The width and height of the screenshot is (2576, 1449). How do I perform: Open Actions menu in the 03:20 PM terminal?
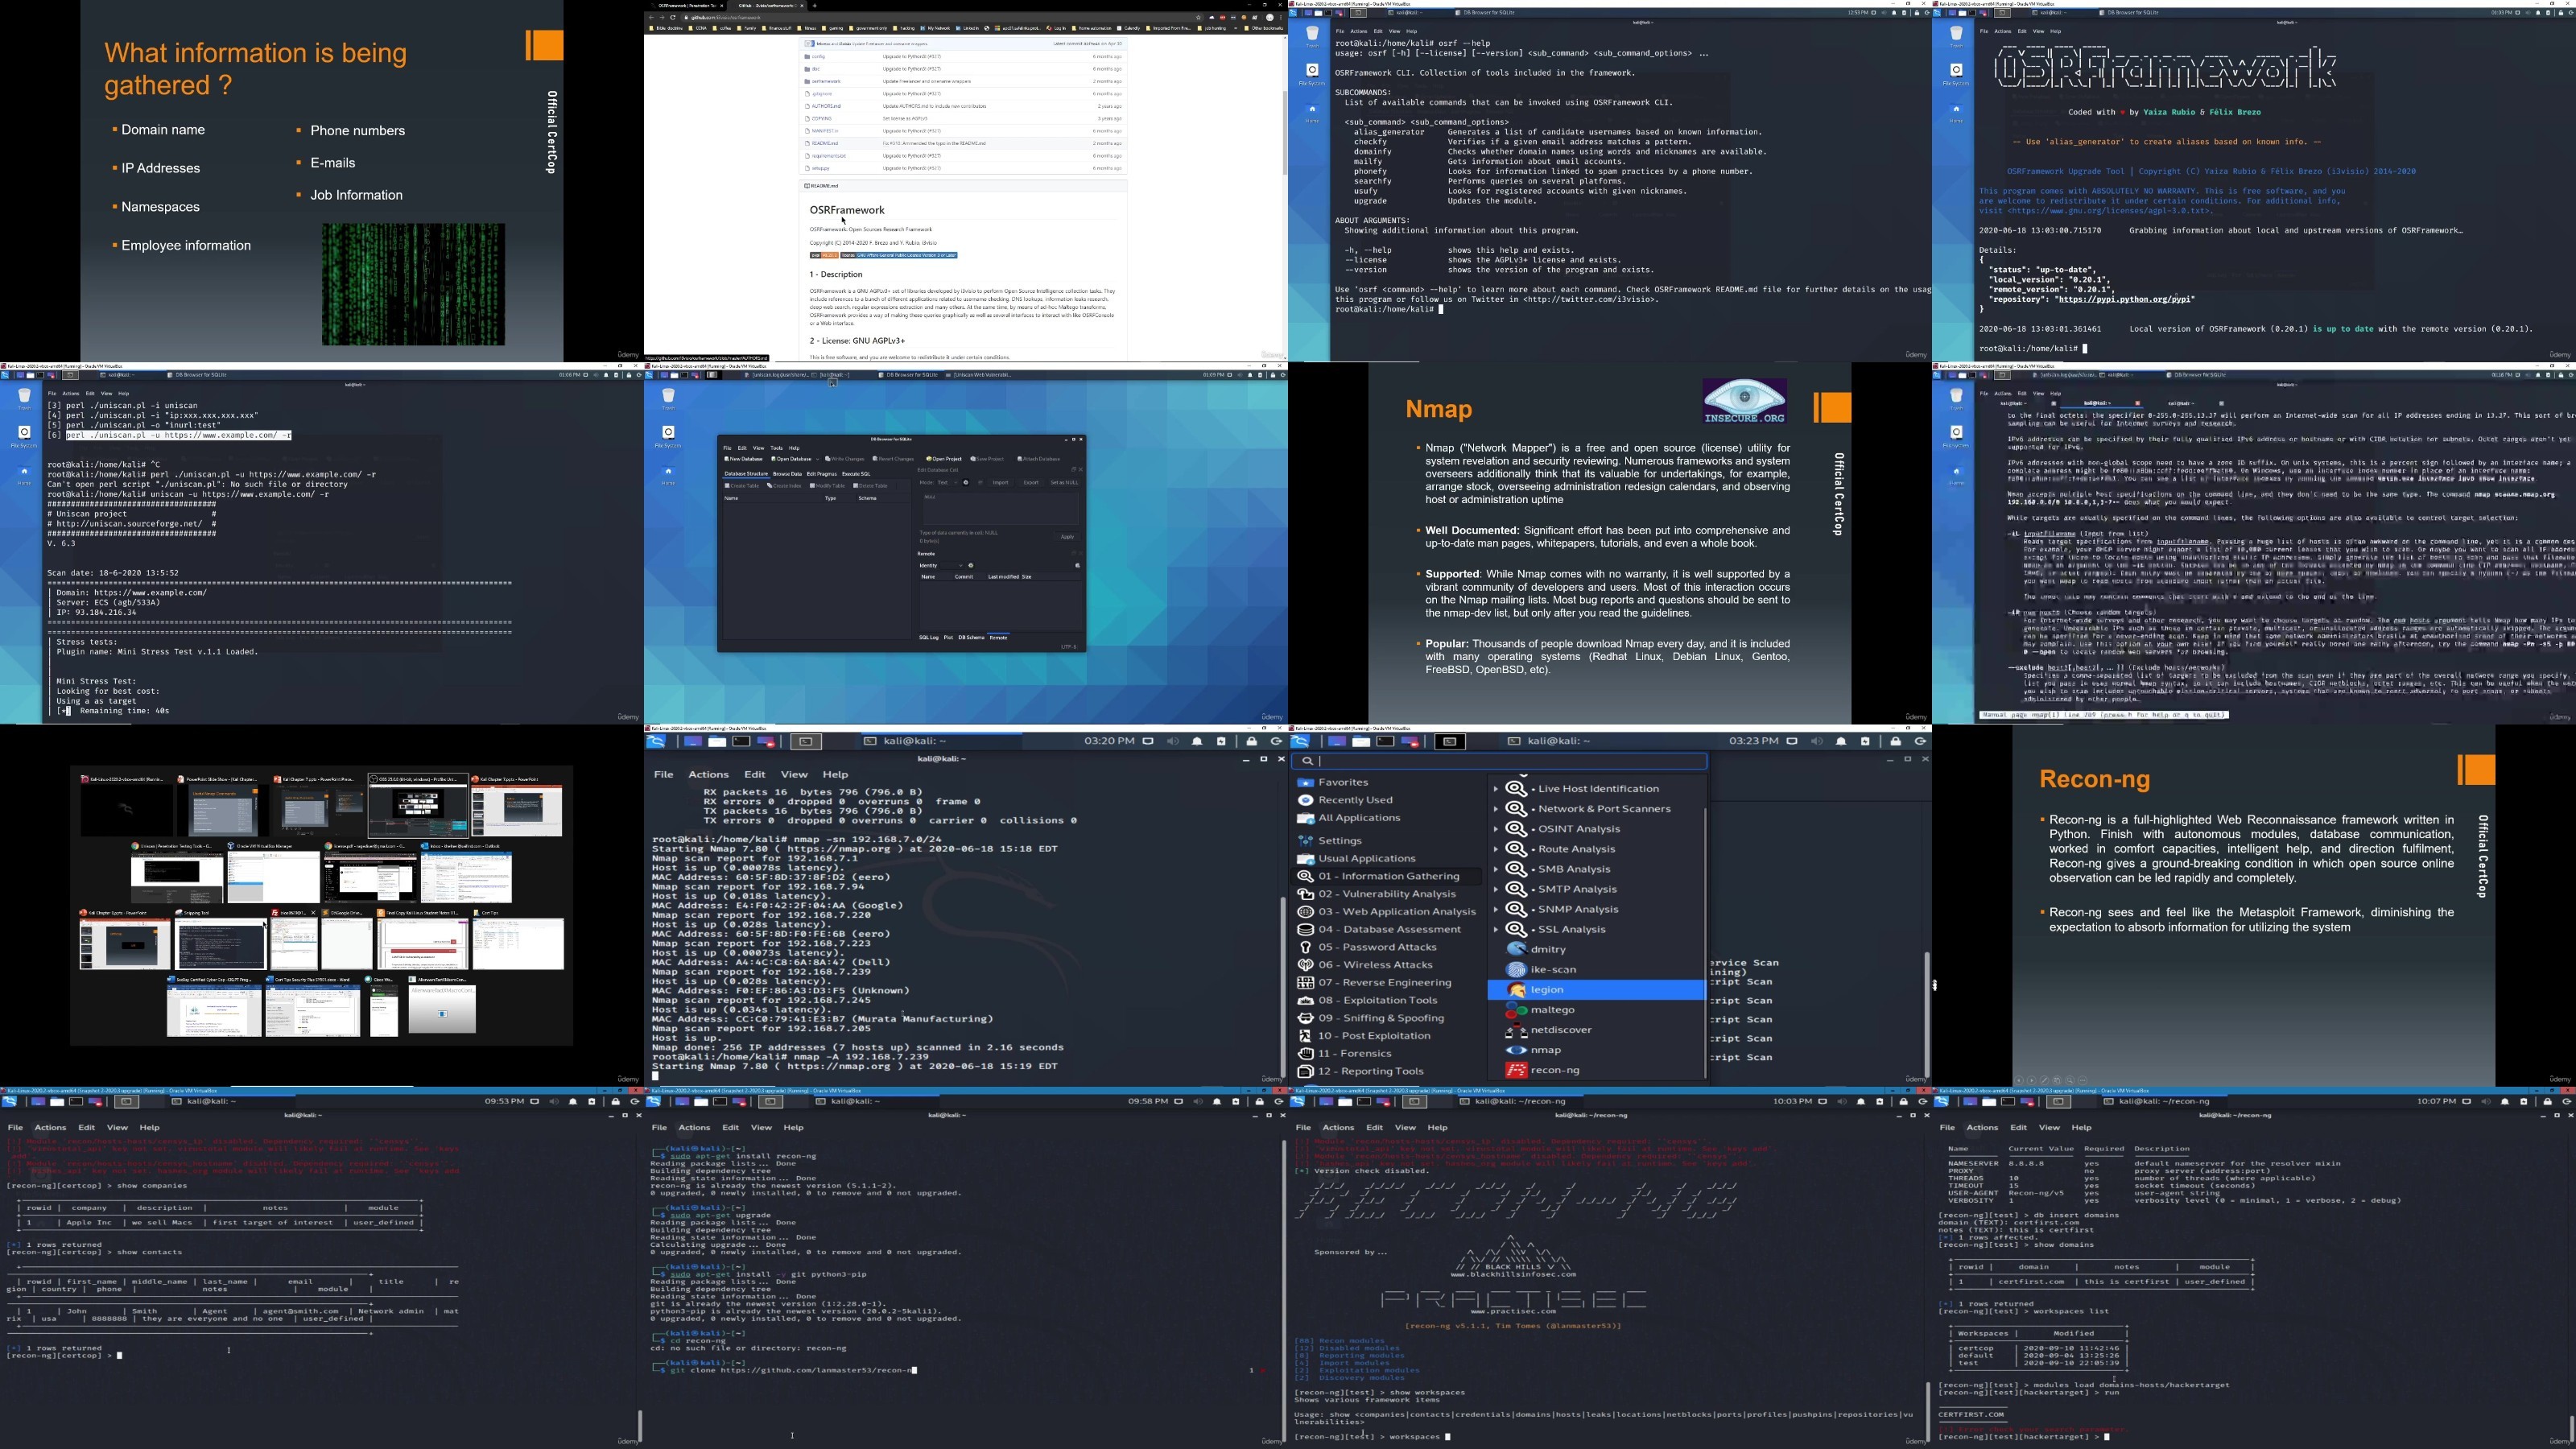click(708, 774)
